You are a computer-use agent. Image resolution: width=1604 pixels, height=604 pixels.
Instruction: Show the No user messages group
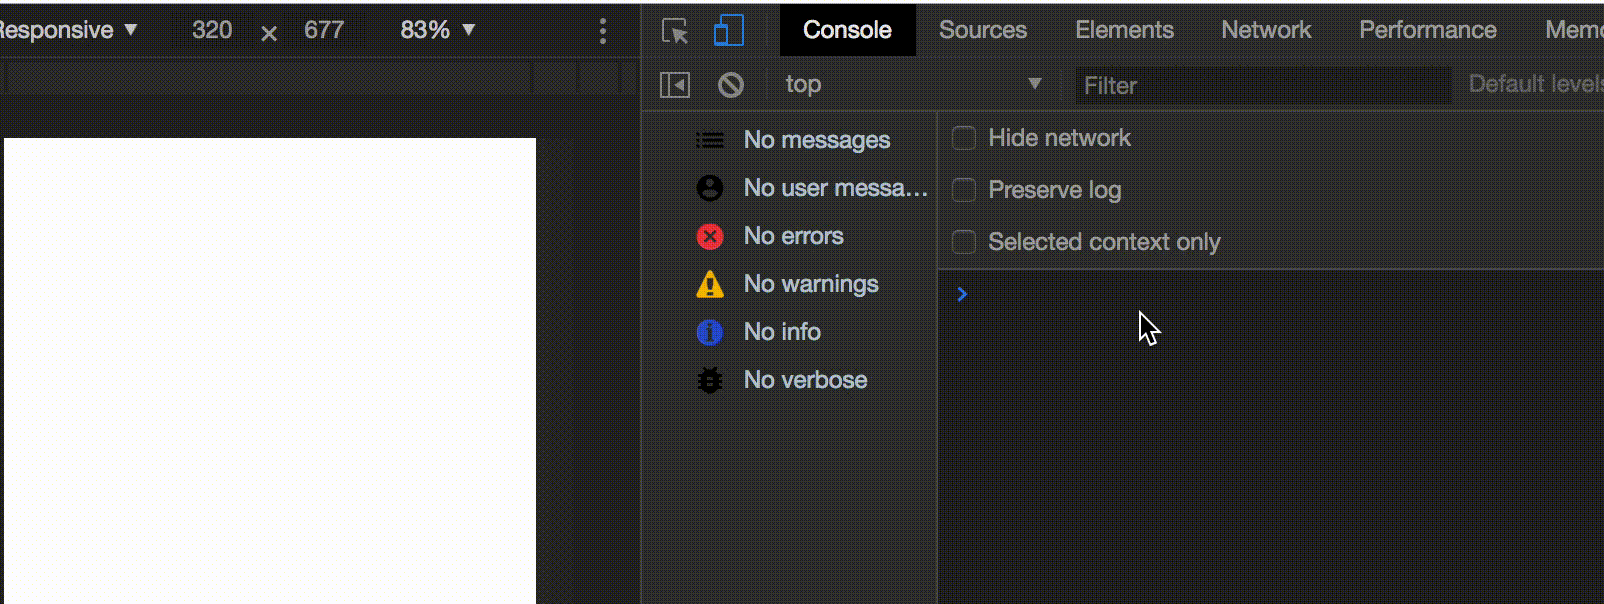(812, 188)
